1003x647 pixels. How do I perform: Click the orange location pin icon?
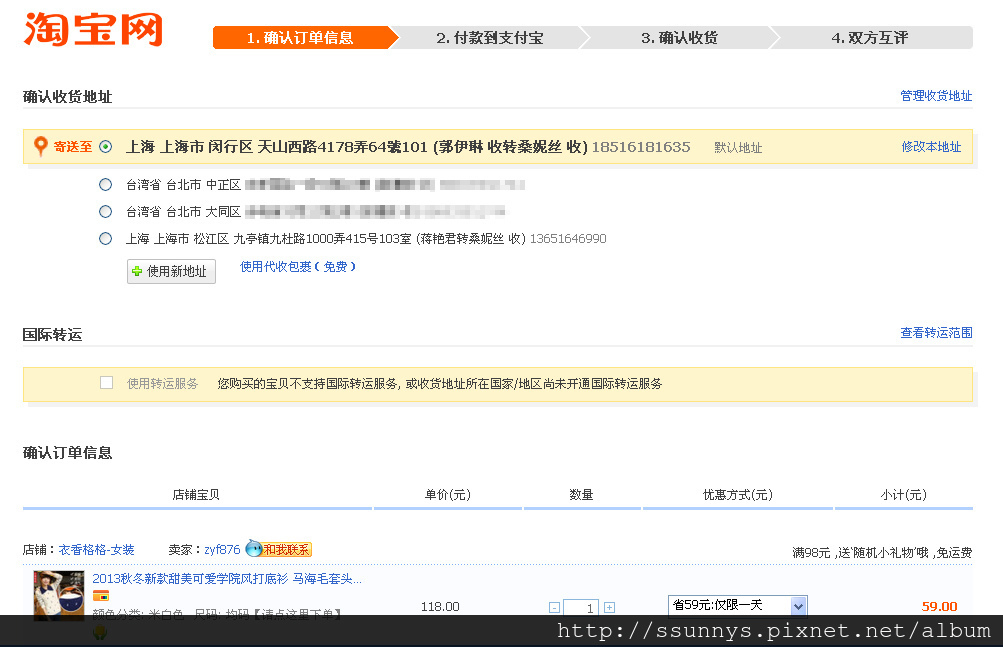pyautogui.click(x=41, y=147)
